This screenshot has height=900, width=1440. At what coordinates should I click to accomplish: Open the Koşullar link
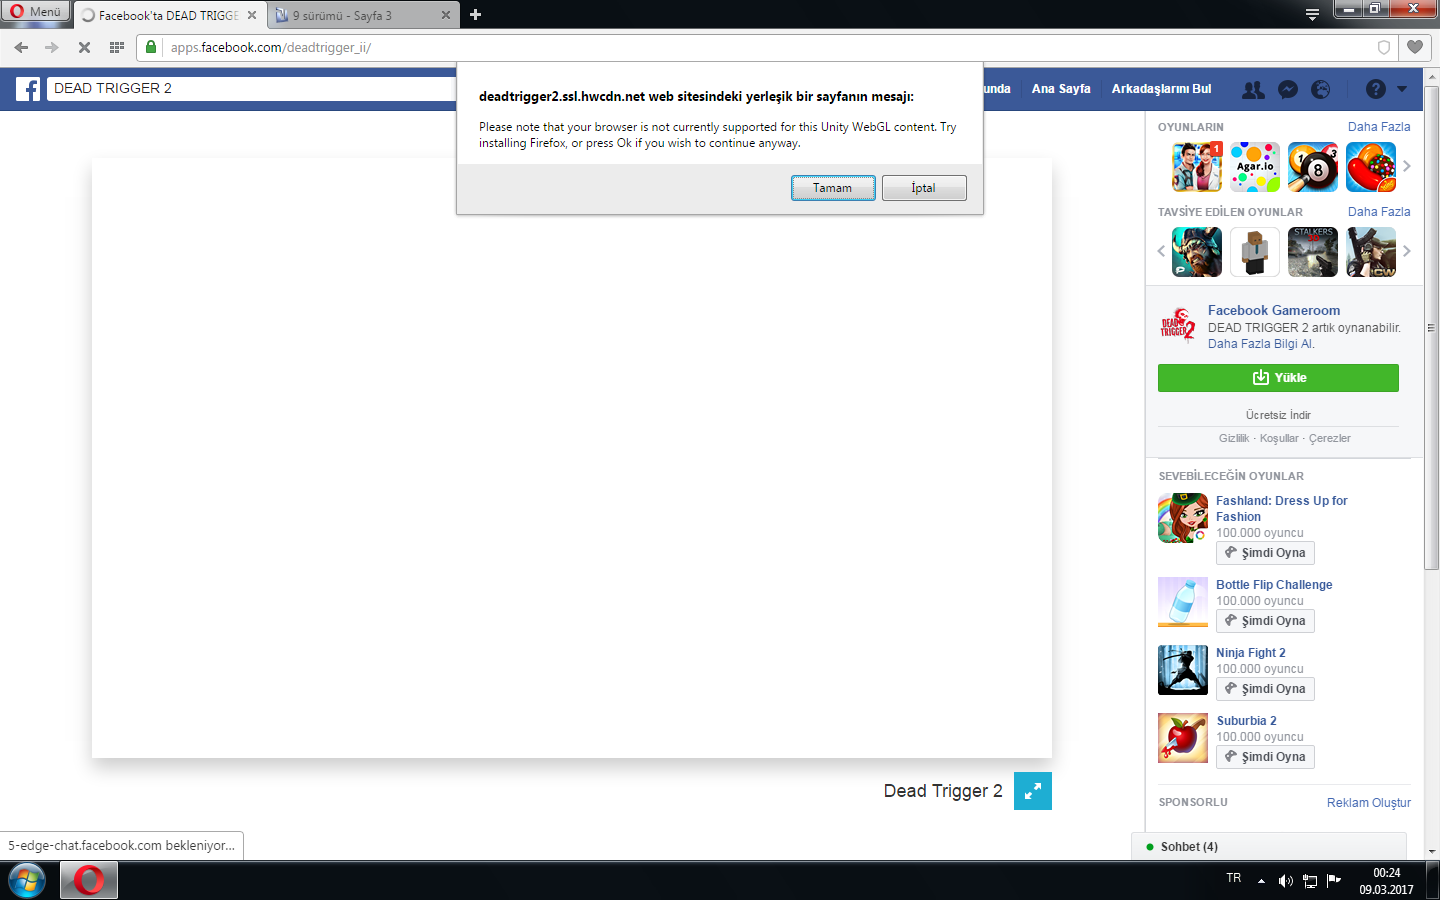(x=1279, y=438)
